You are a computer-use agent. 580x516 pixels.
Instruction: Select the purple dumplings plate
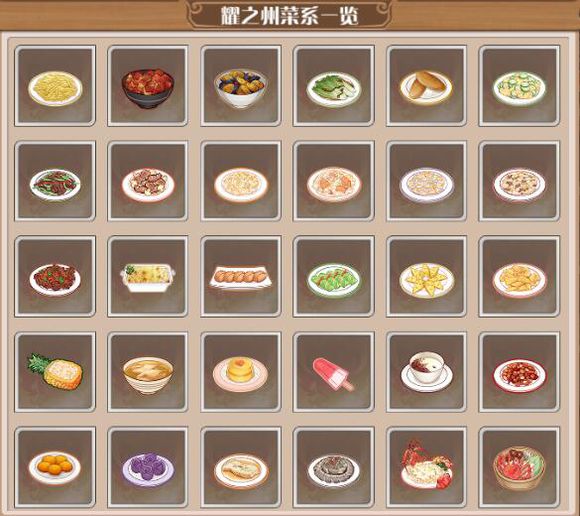click(x=148, y=467)
